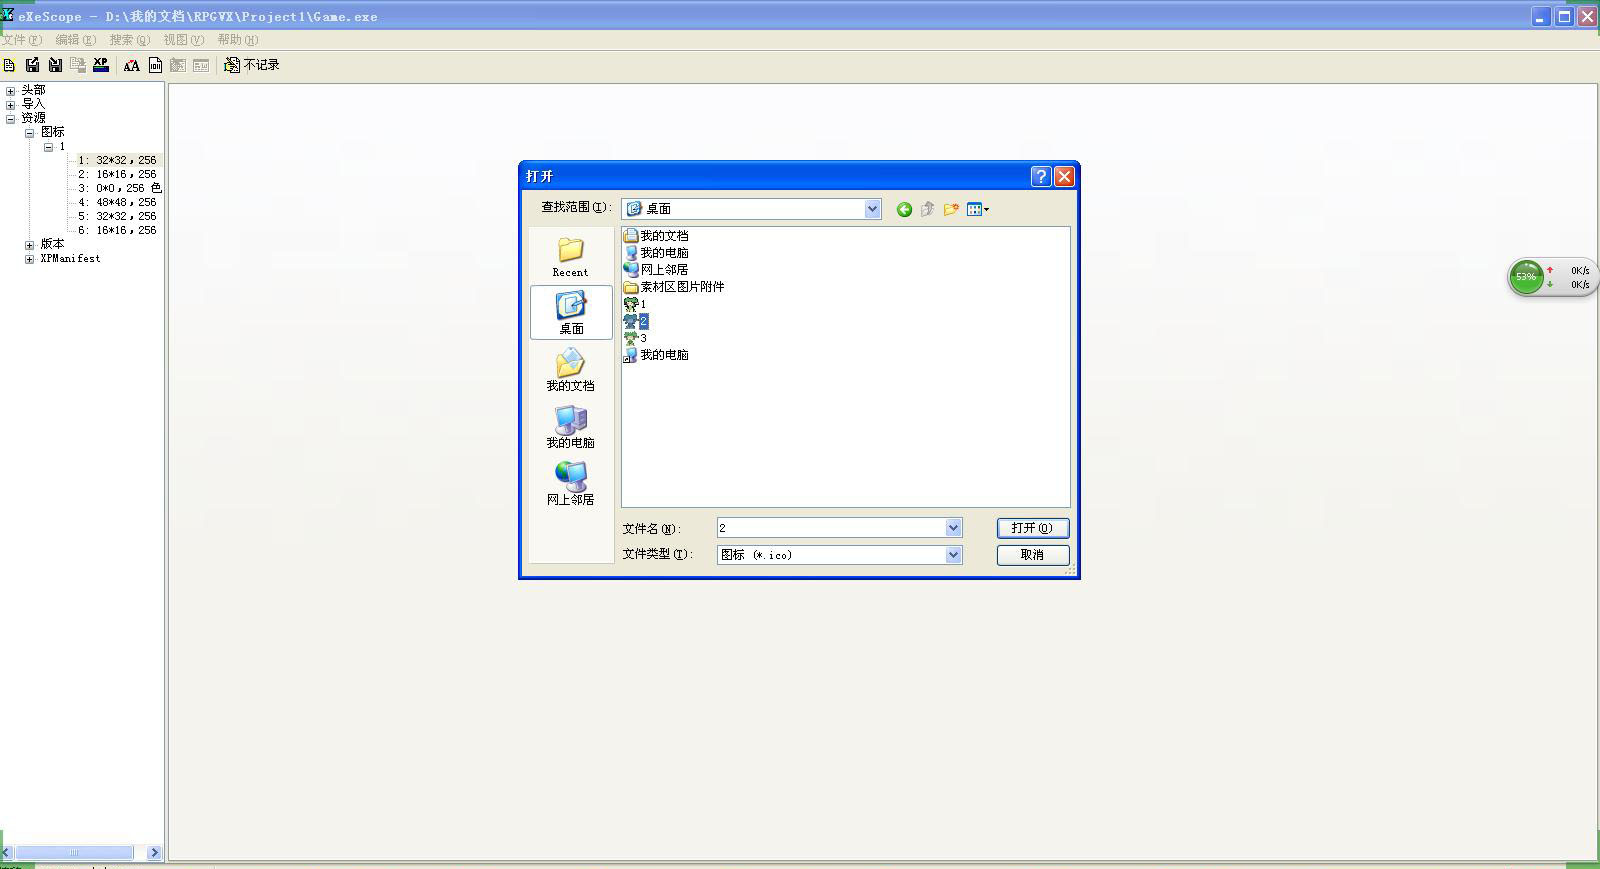The width and height of the screenshot is (1600, 869).
Task: Click the dialog help question mark button
Action: [1041, 176]
